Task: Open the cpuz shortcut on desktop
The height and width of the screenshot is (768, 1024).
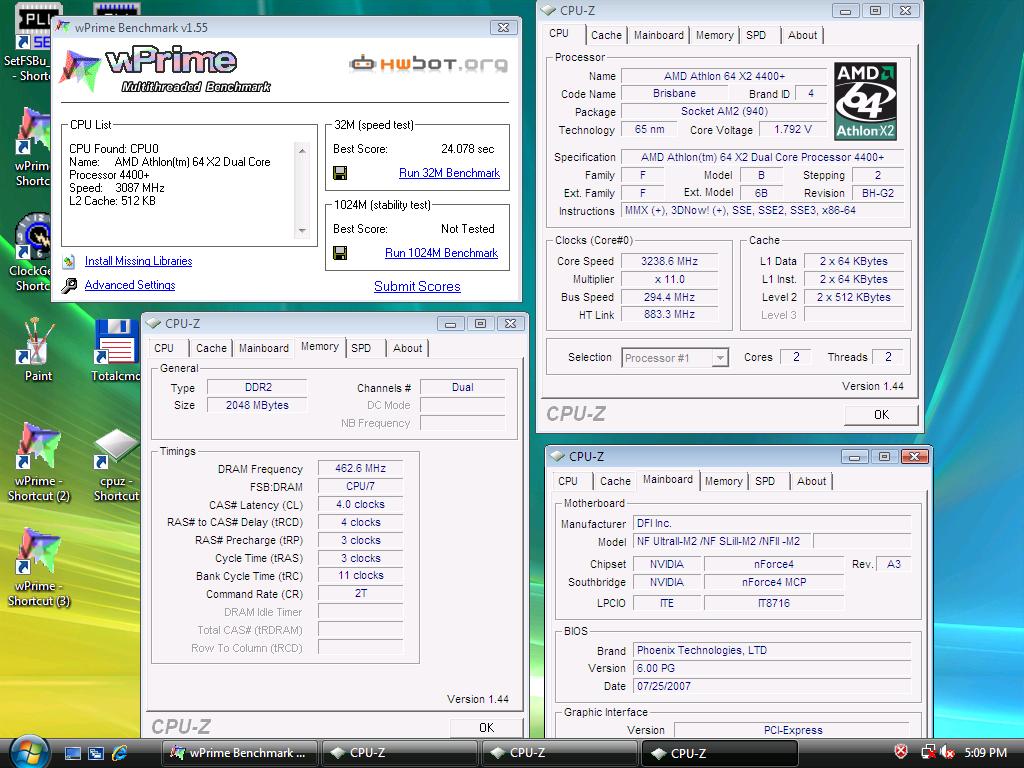Action: tap(116, 462)
